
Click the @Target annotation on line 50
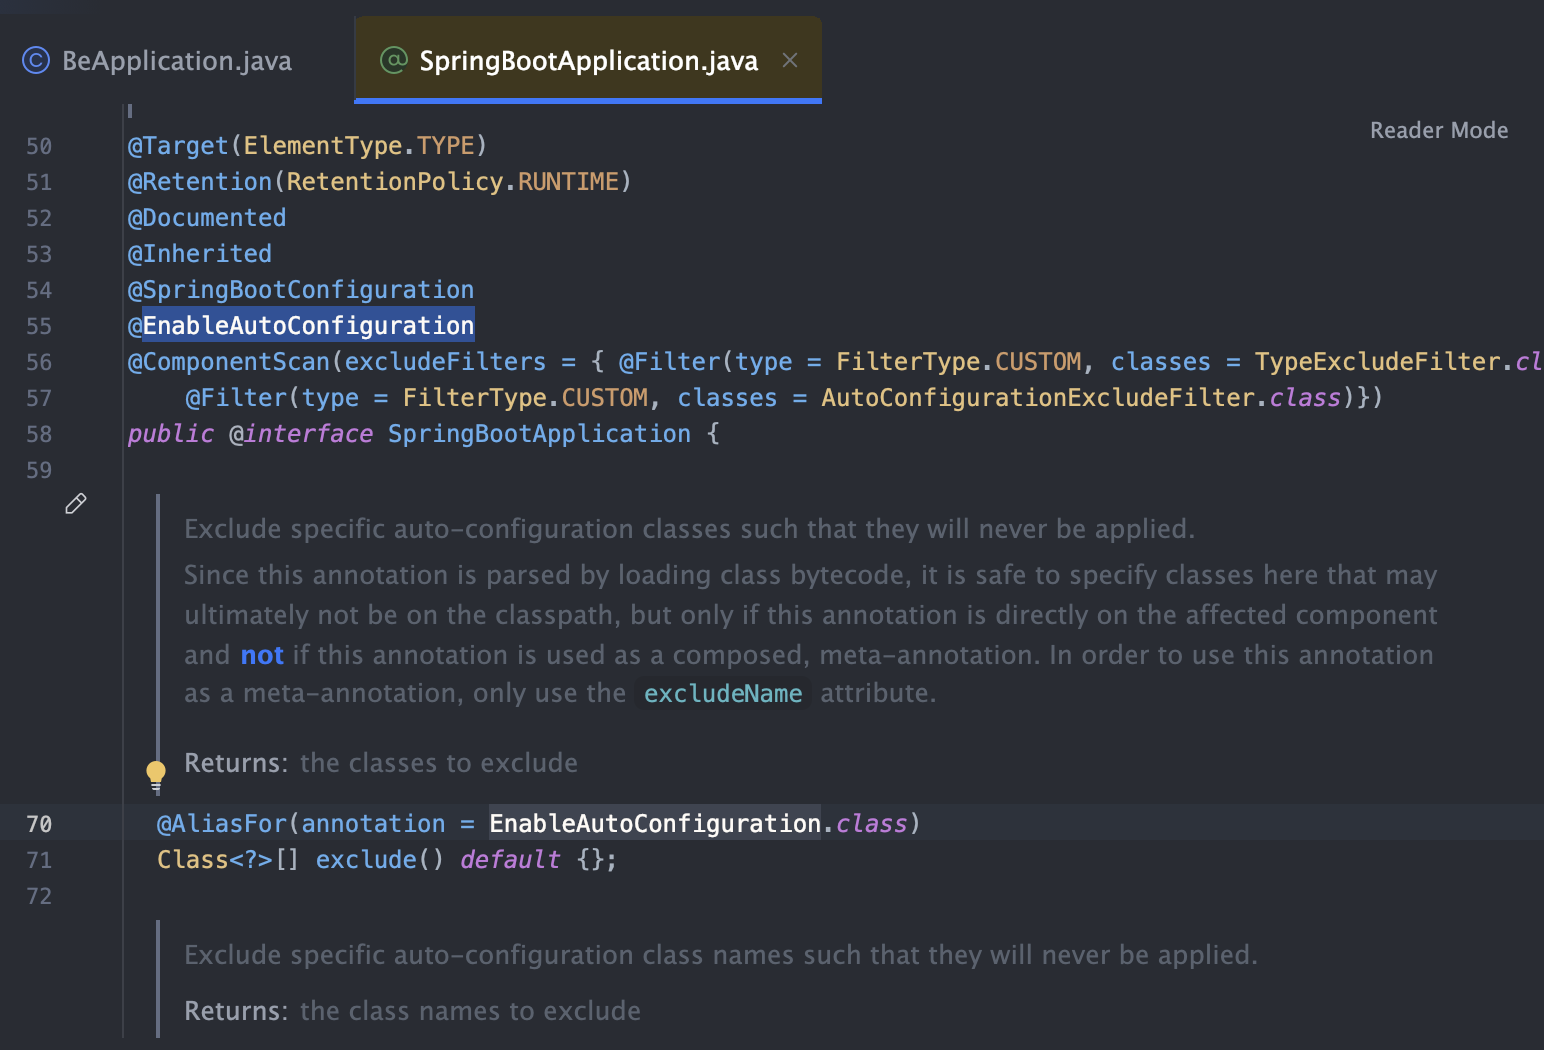pyautogui.click(x=178, y=146)
